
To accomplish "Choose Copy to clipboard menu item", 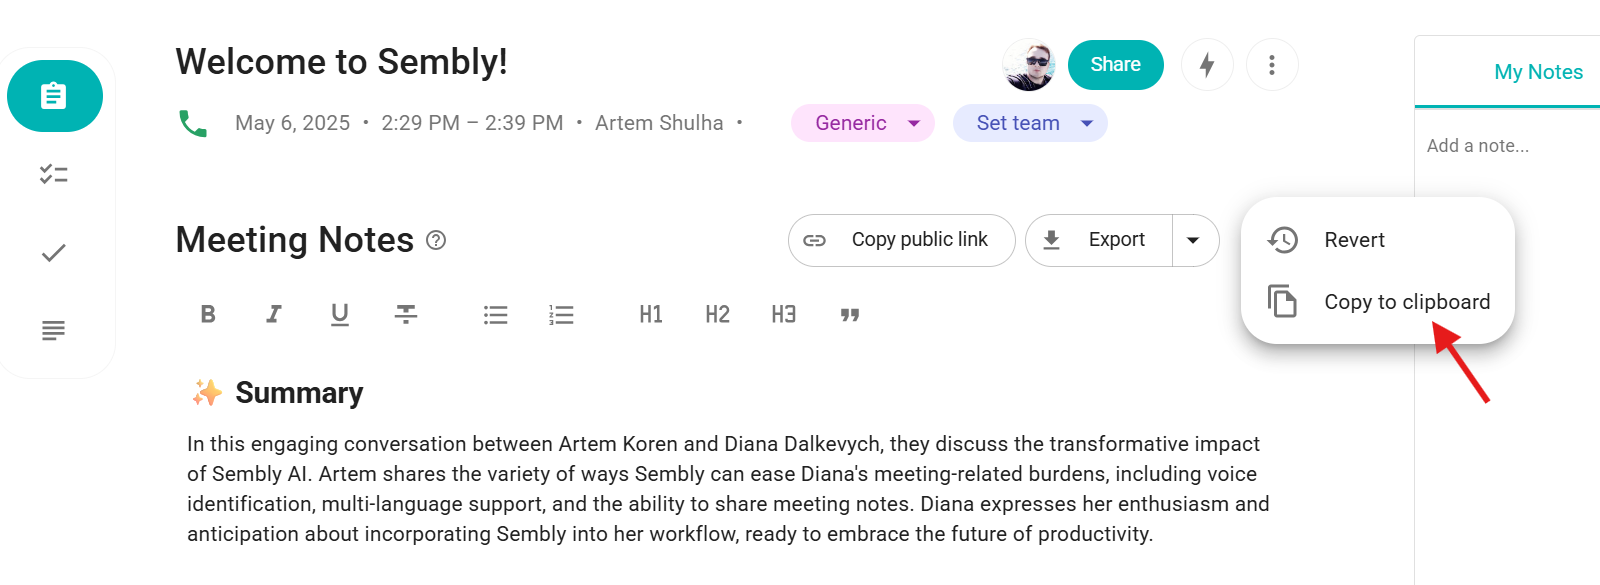I will [x=1406, y=302].
